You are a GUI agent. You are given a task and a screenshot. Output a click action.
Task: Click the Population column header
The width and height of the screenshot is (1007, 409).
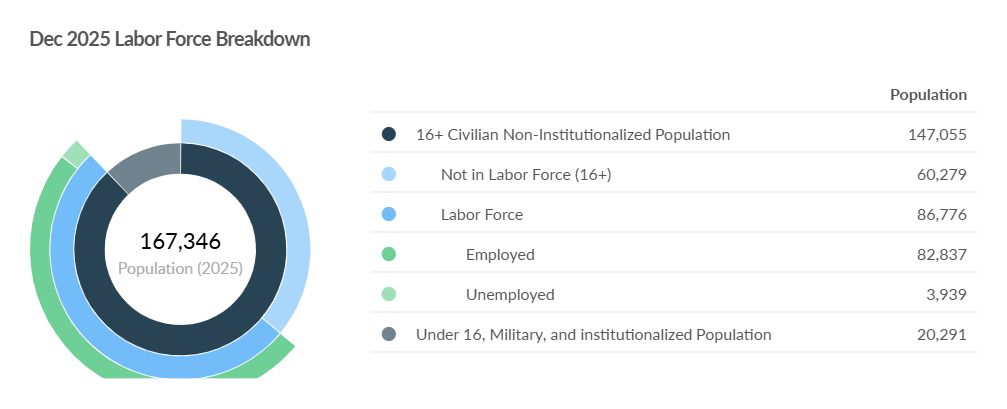[x=928, y=95]
